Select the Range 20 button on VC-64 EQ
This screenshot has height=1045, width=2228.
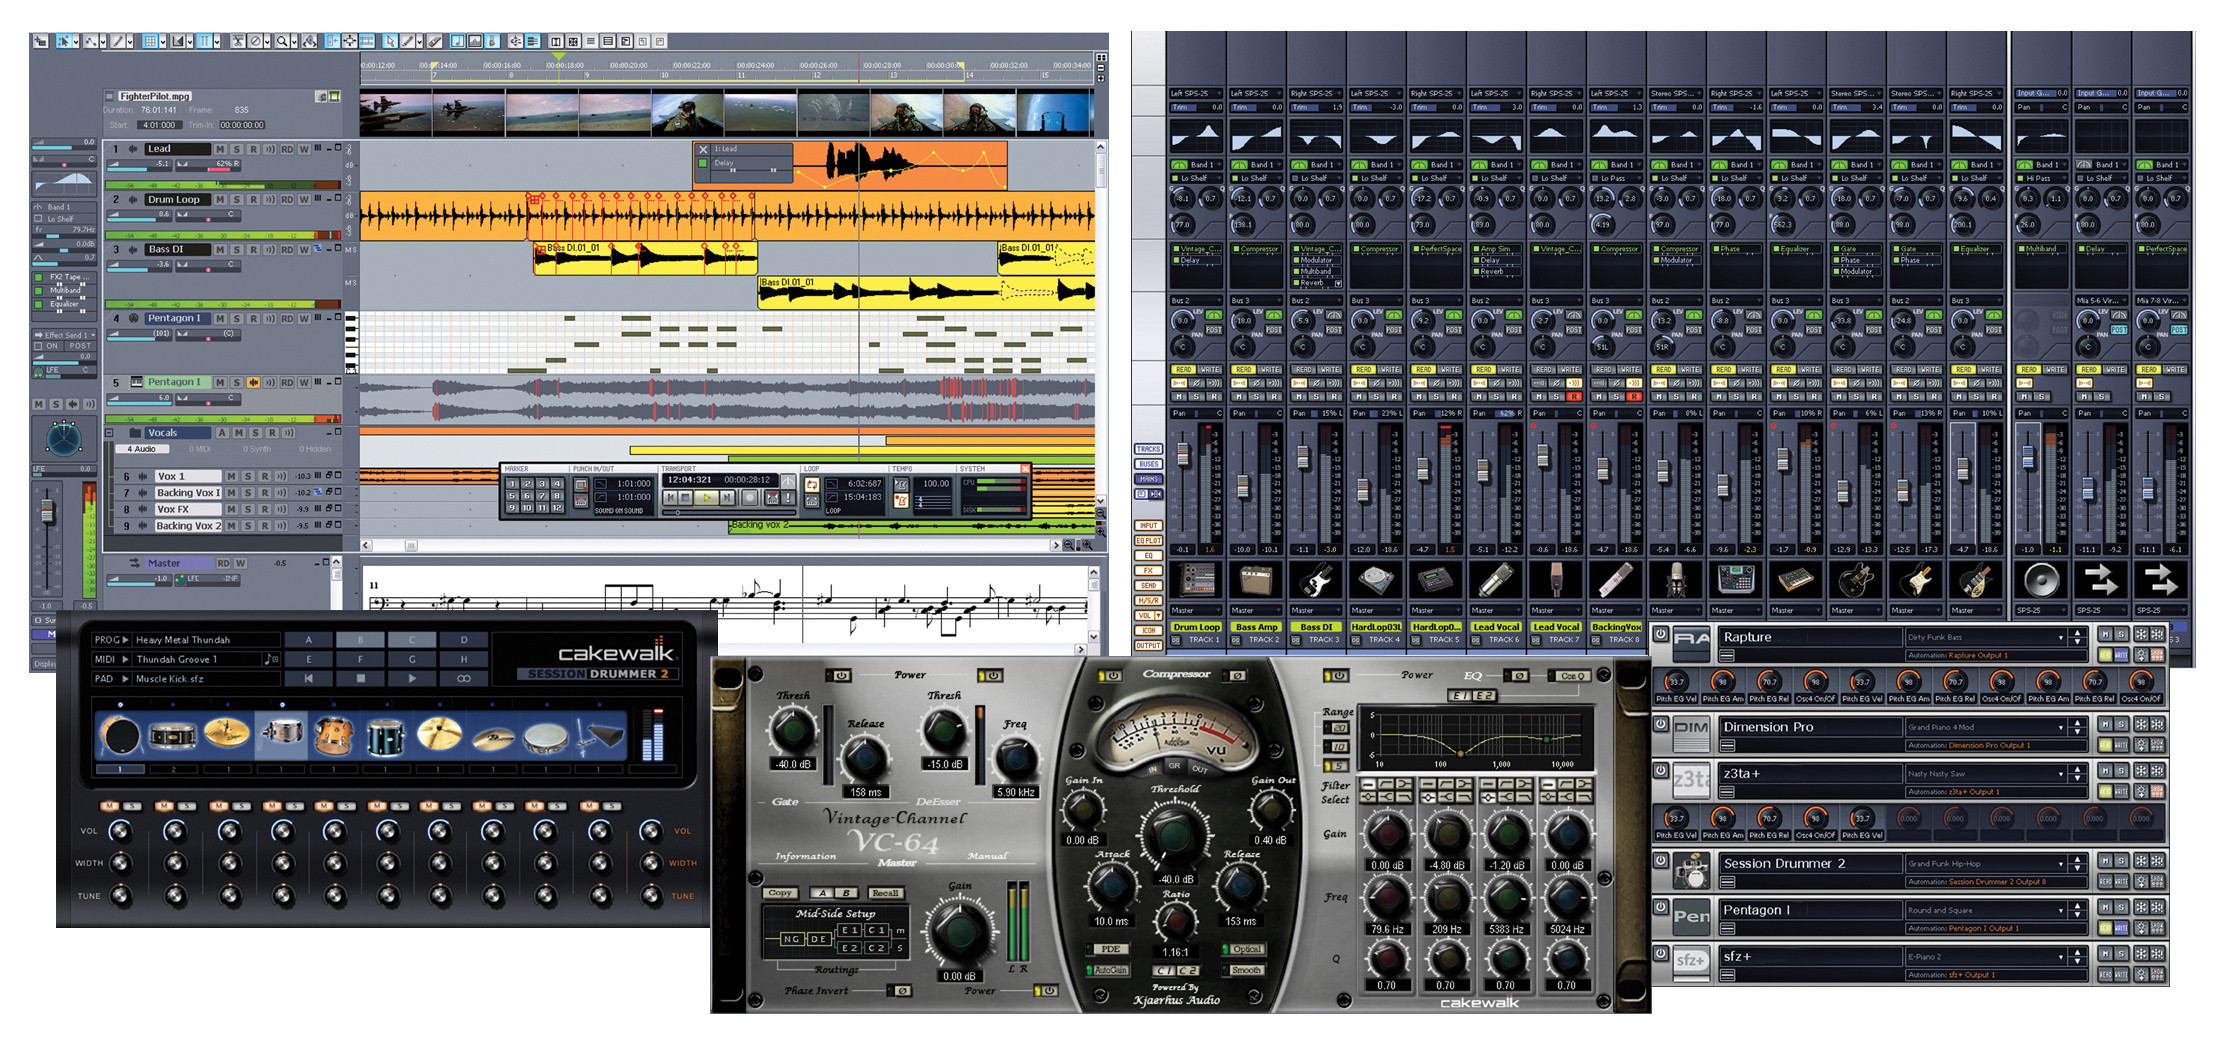[1337, 728]
